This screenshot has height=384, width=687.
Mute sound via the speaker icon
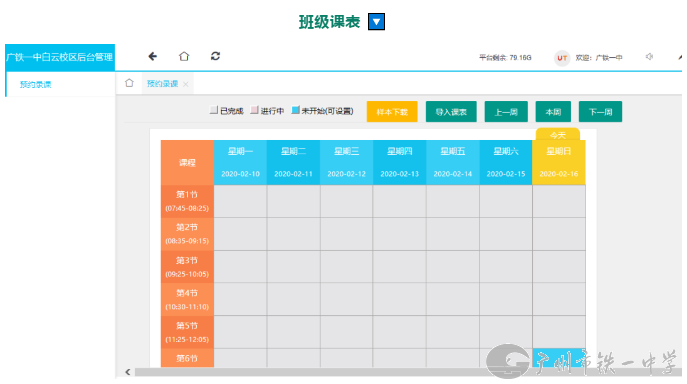coord(649,57)
